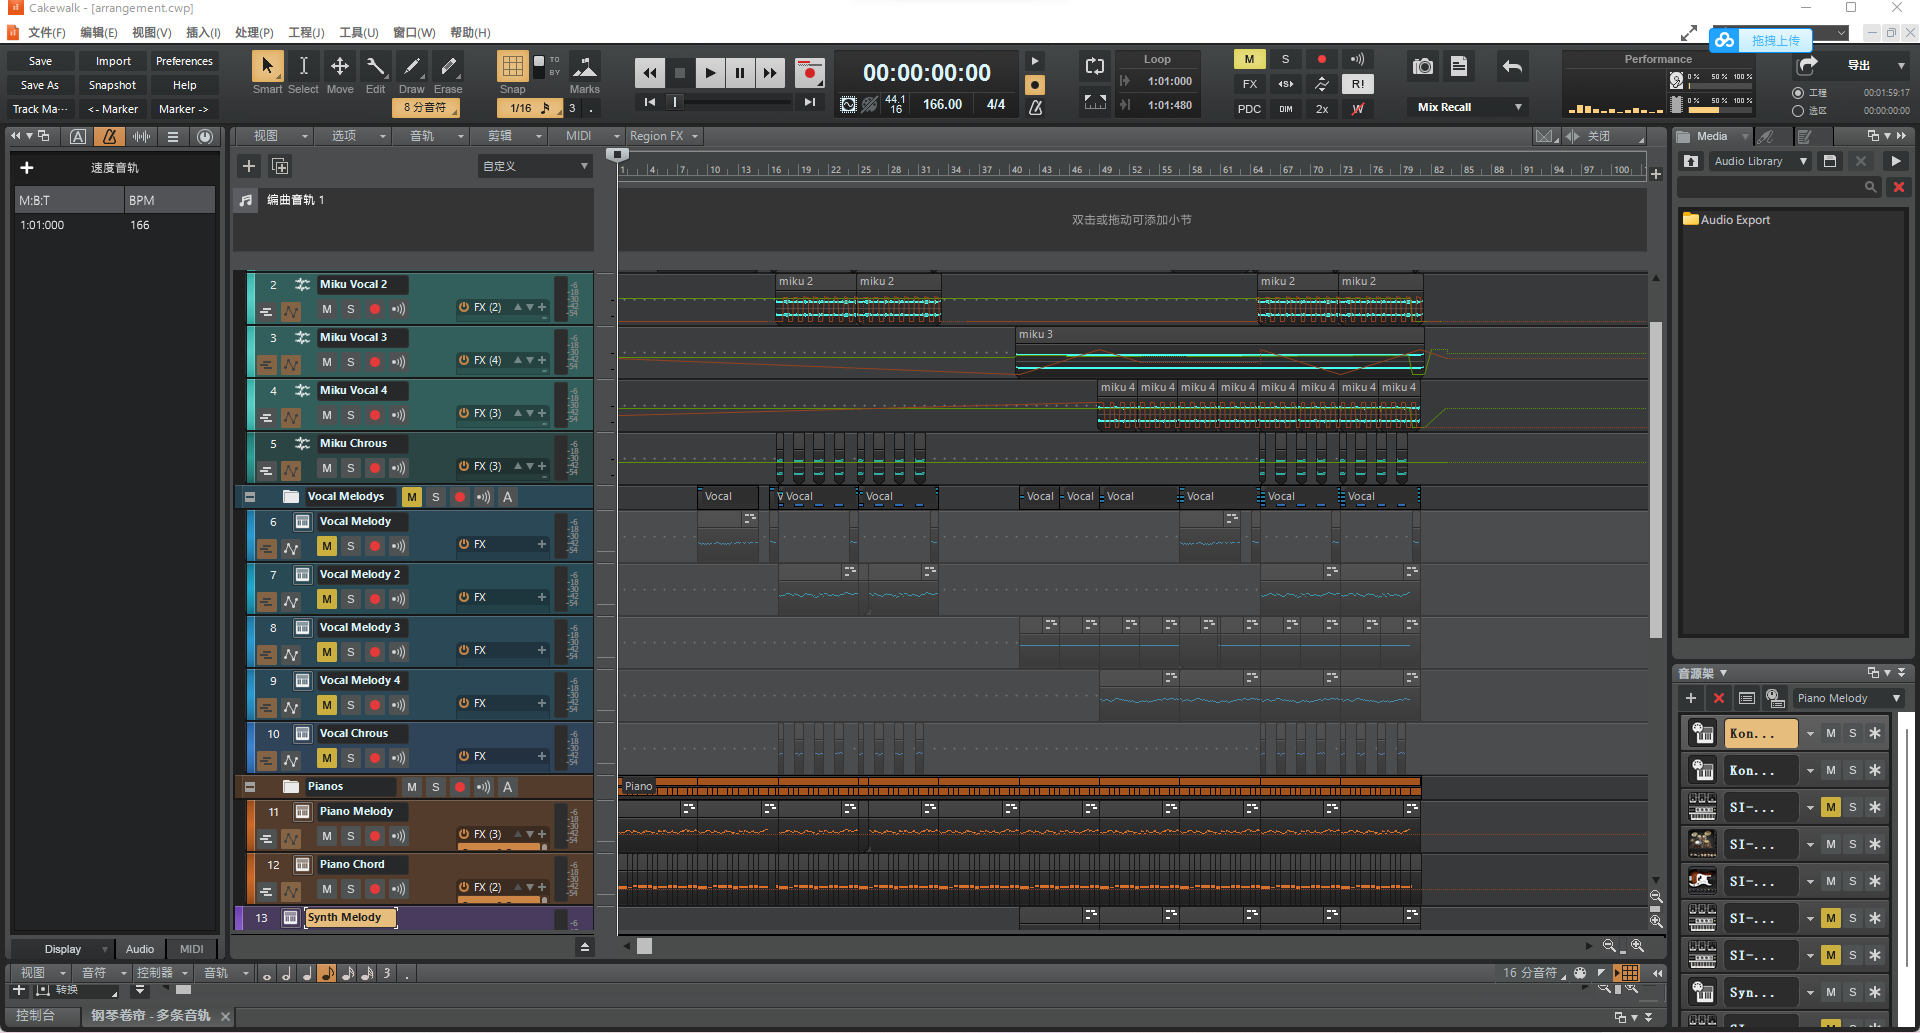Image resolution: width=1920 pixels, height=1033 pixels.
Task: Toggle the Loop on/off icon
Action: click(x=1095, y=67)
